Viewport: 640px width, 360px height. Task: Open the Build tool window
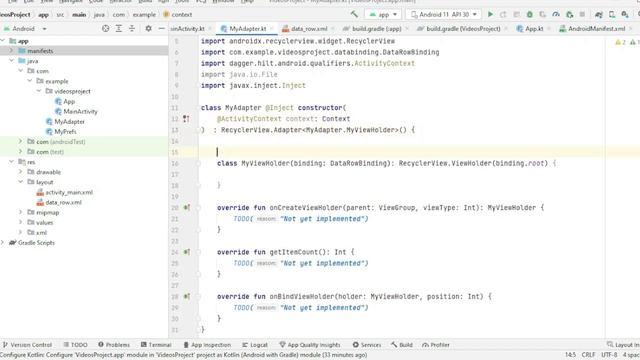(x=402, y=345)
